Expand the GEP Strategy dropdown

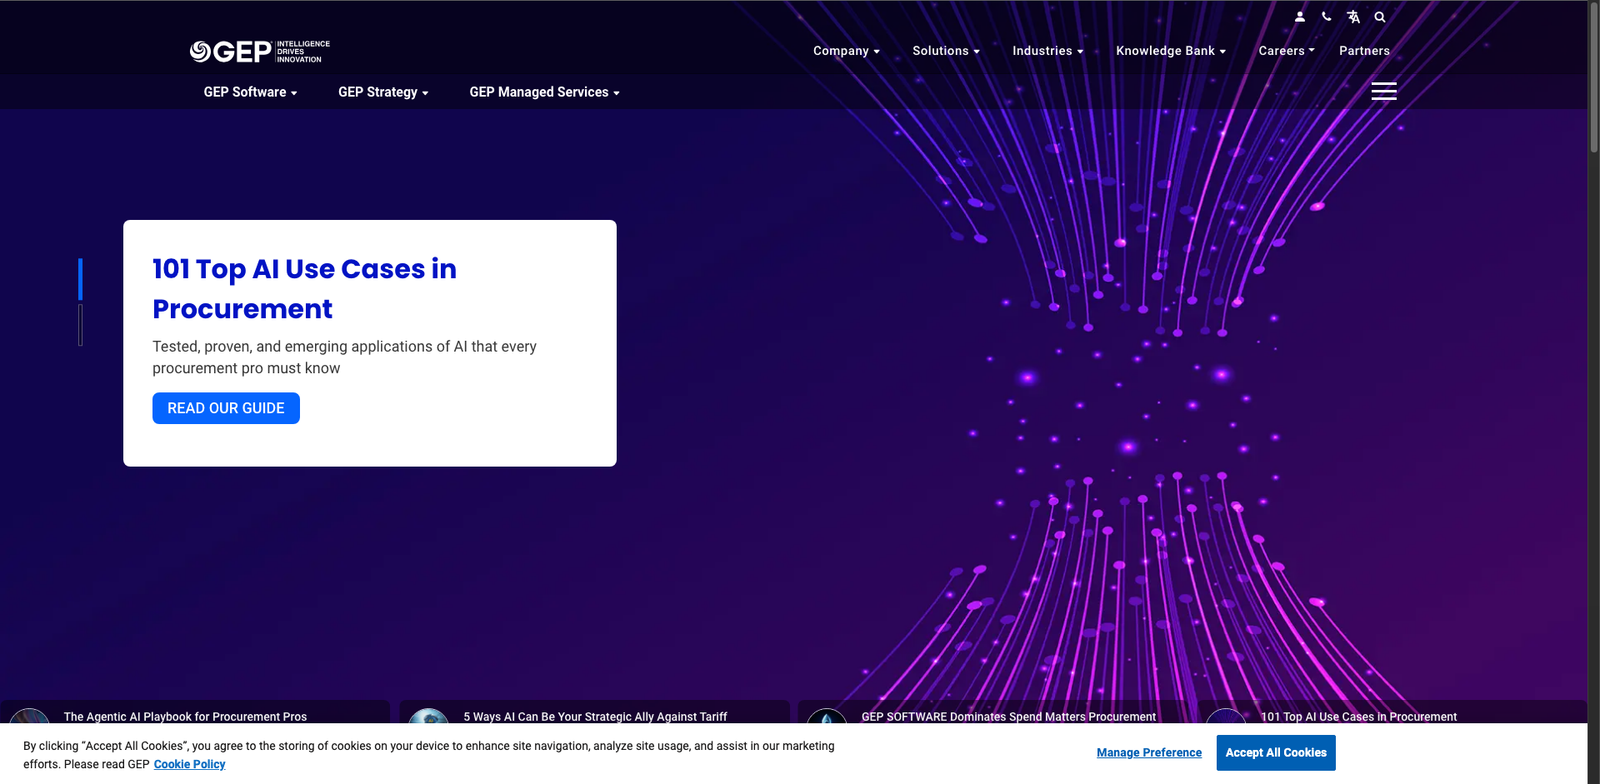pyautogui.click(x=383, y=92)
